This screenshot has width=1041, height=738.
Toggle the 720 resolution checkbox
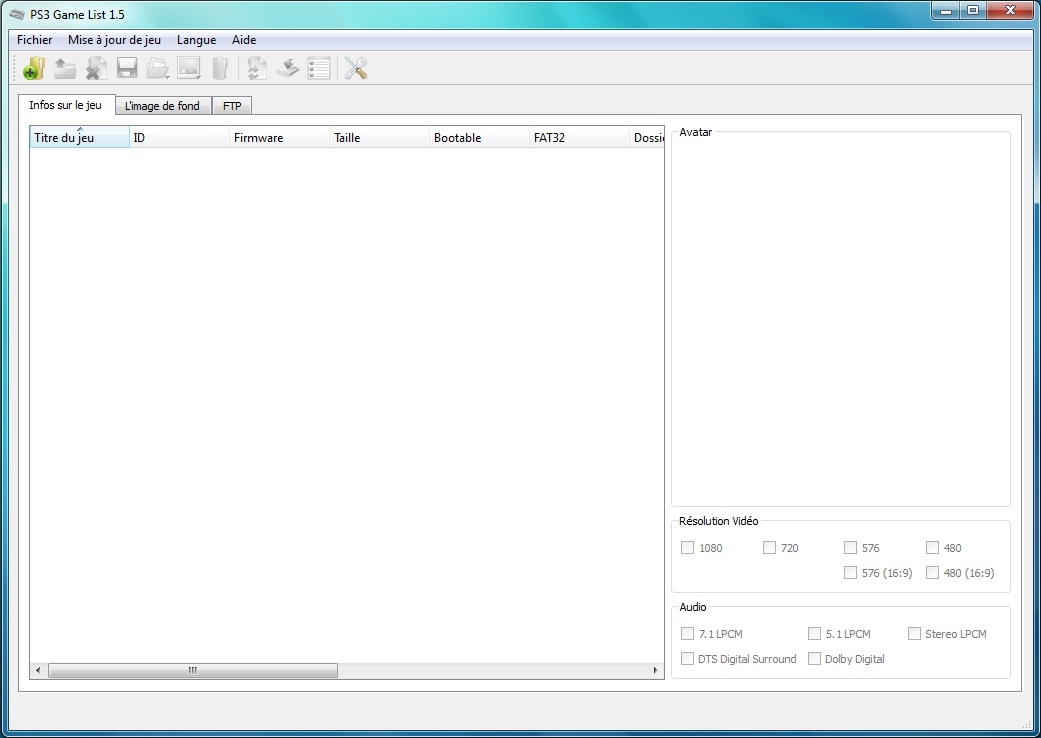click(x=769, y=548)
